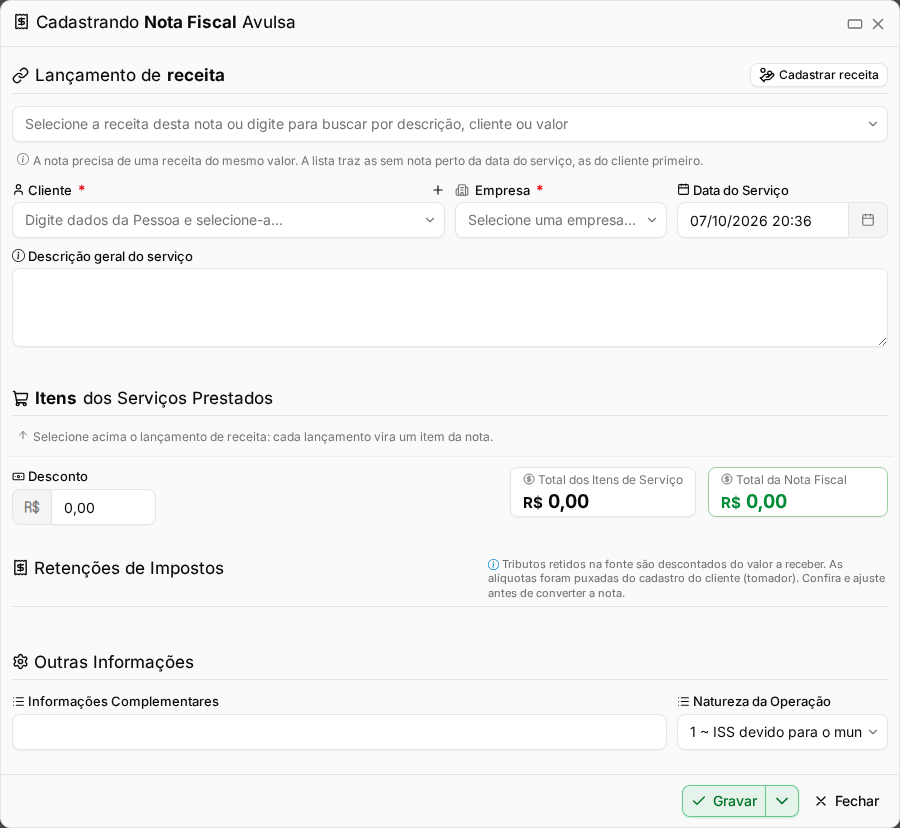Viewport: 900px width, 828px height.
Task: Close the dialog with the X icon
Action: tap(878, 24)
